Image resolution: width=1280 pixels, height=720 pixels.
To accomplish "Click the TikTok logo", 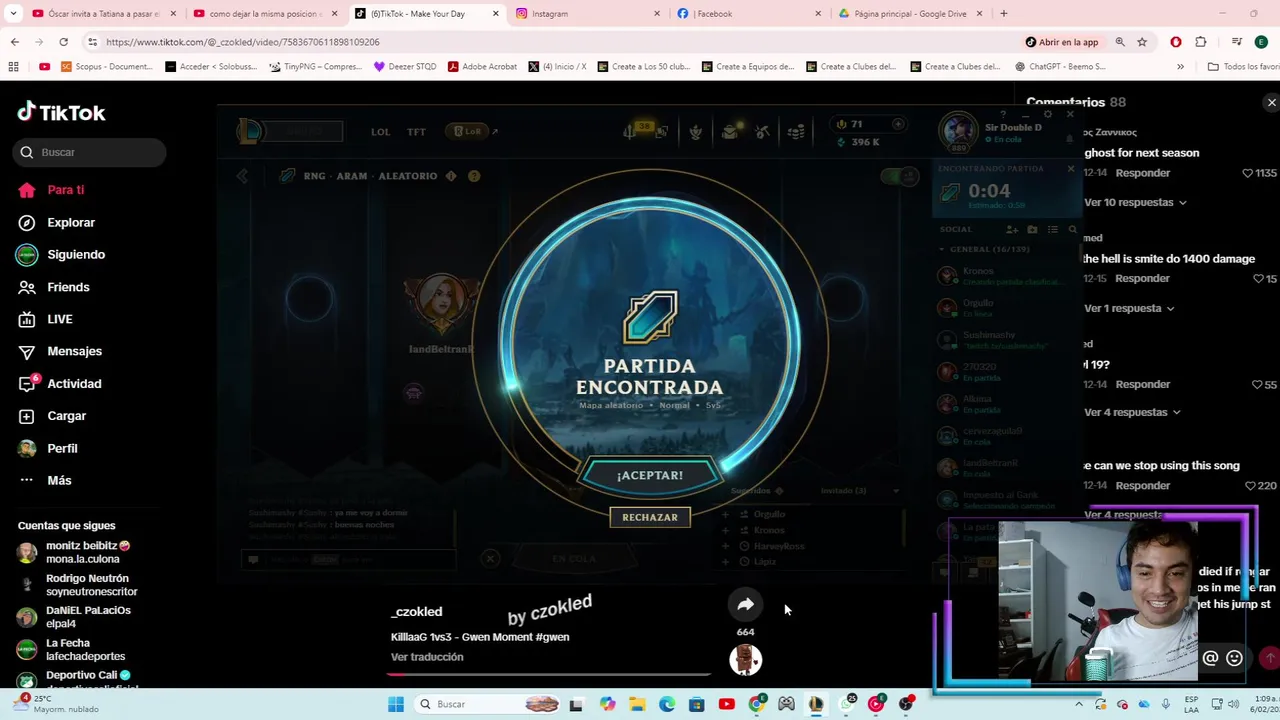I will [61, 112].
